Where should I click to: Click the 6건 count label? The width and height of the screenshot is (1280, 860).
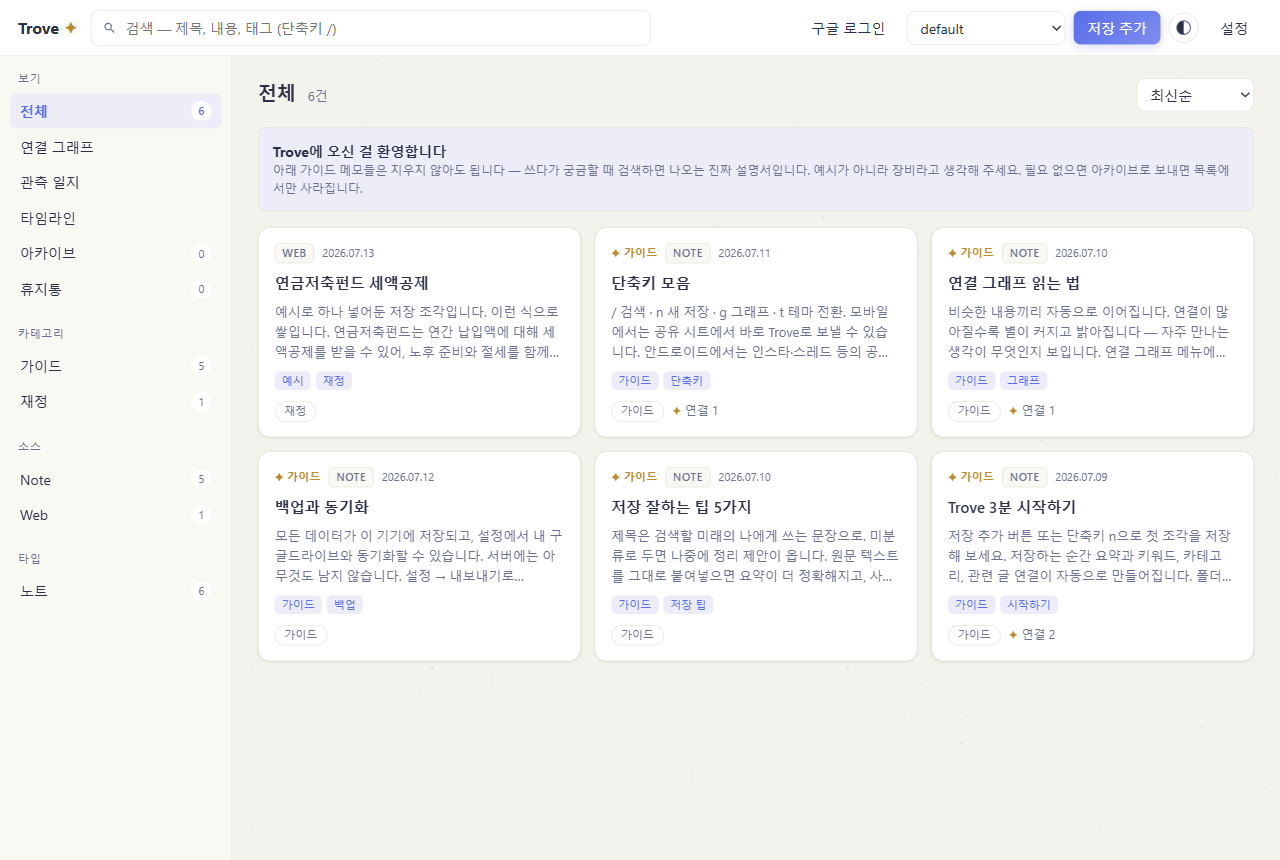pos(317,96)
